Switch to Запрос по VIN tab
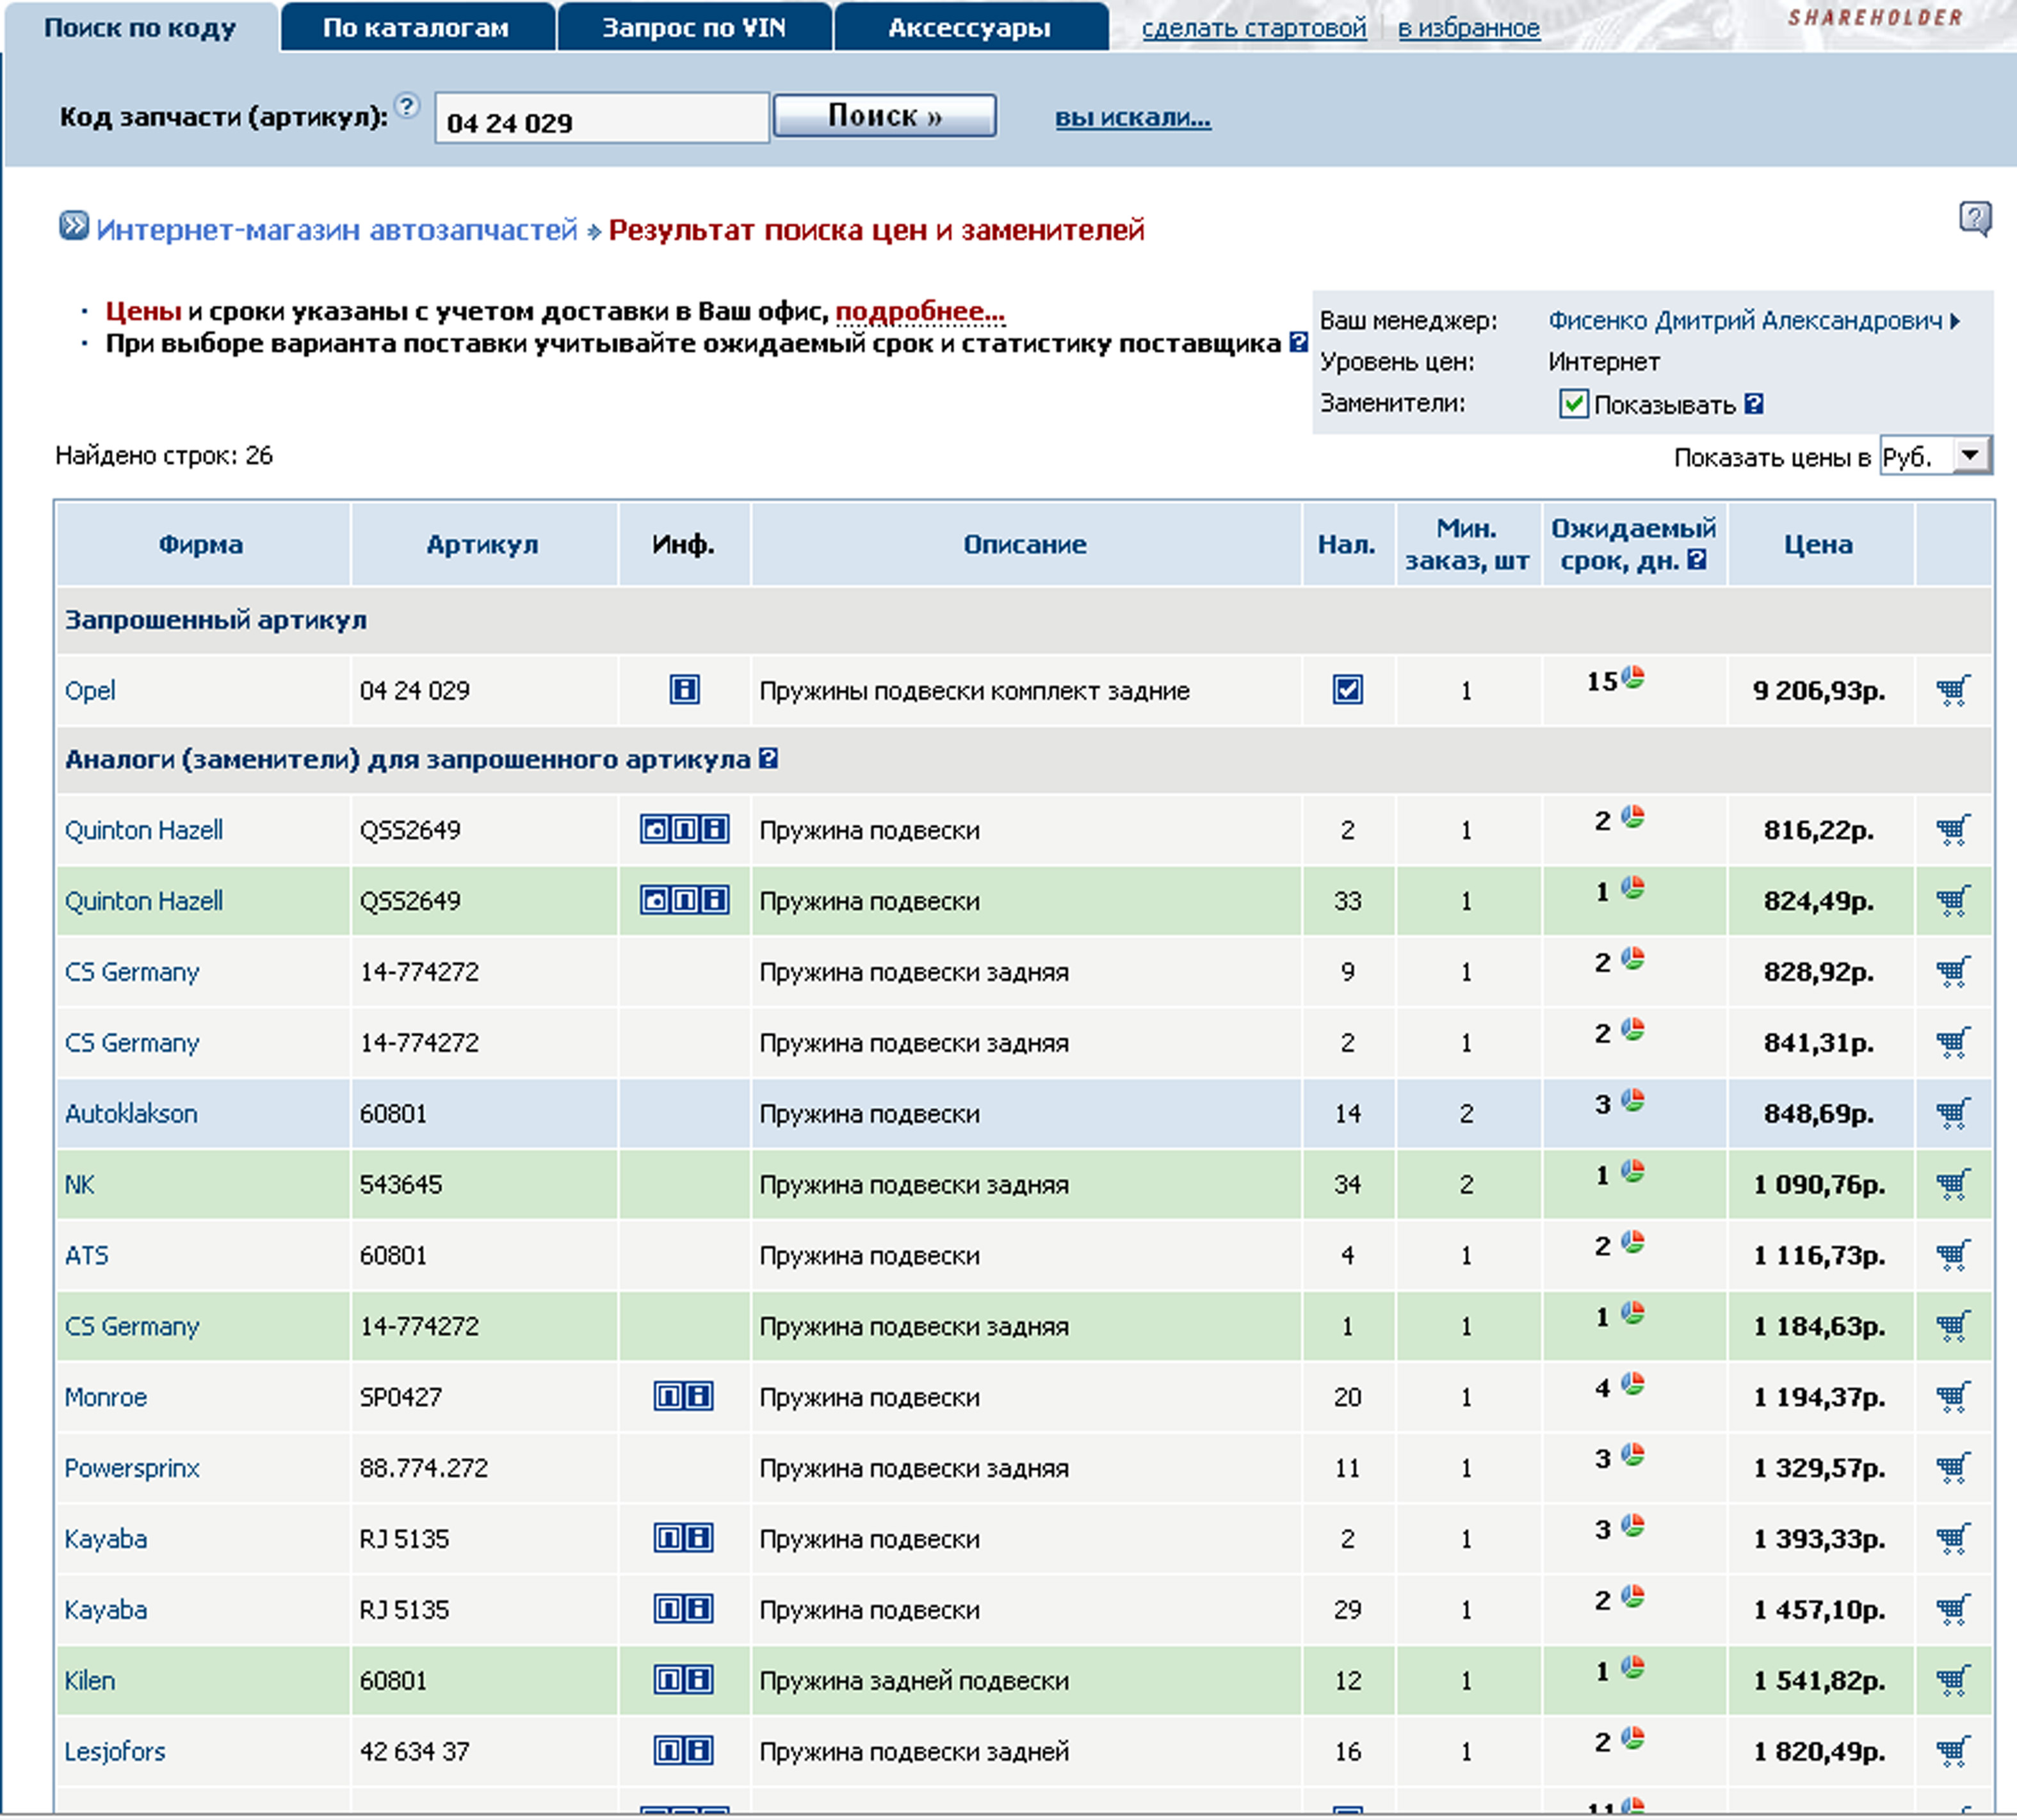This screenshot has height=1820, width=2017. coord(694,27)
